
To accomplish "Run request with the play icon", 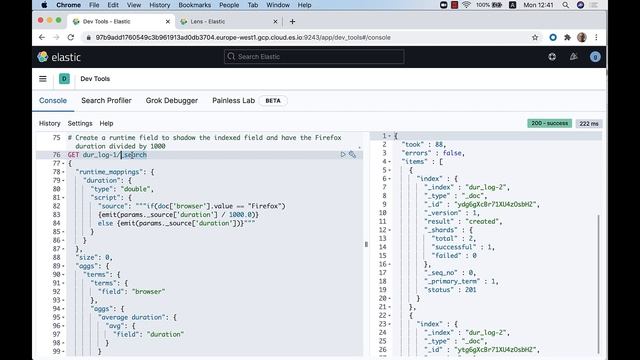I will click(343, 154).
